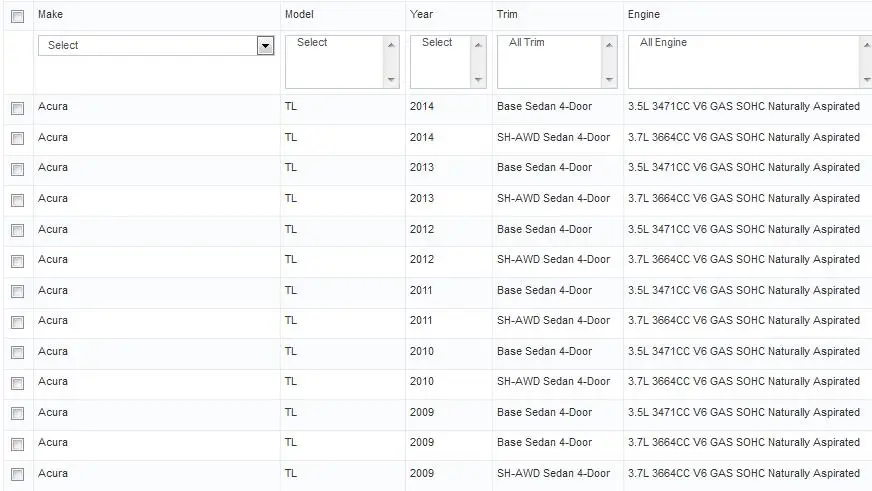Click Year list scroll down arrow
872x491 pixels.
478,80
